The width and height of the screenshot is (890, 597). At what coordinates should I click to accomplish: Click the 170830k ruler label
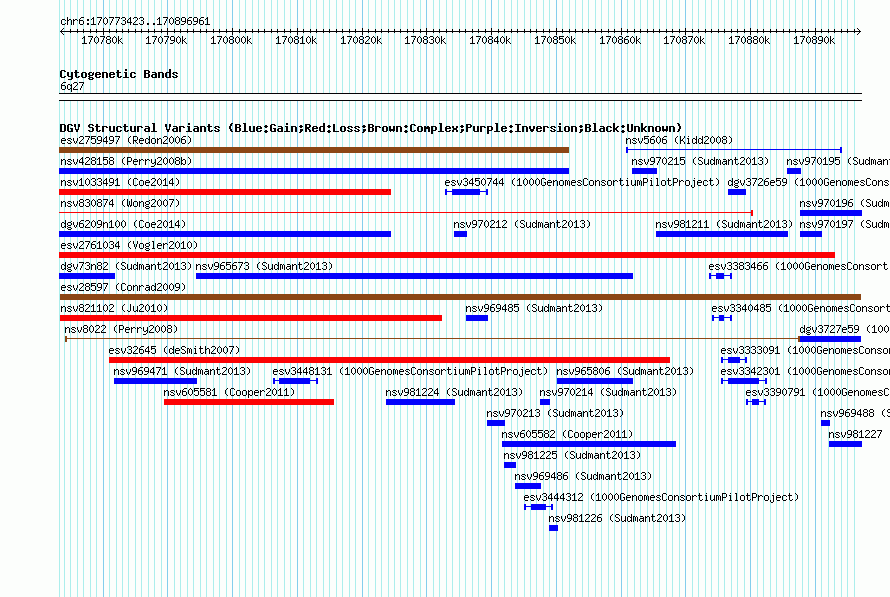click(x=425, y=41)
